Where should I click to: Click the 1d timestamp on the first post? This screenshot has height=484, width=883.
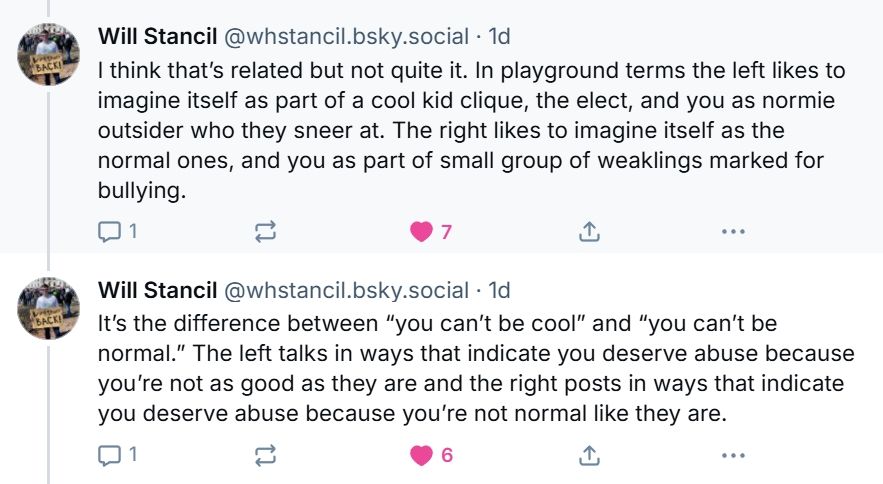tap(498, 37)
